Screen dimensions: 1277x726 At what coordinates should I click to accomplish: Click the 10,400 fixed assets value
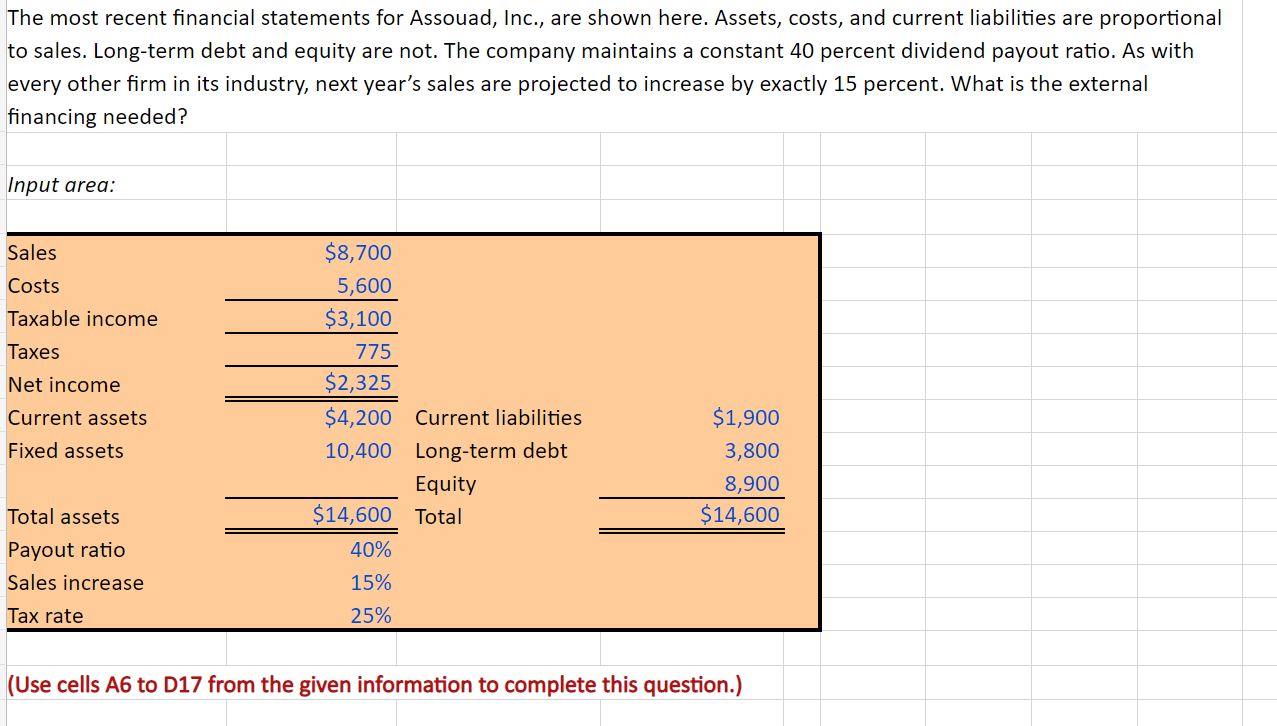pyautogui.click(x=358, y=450)
